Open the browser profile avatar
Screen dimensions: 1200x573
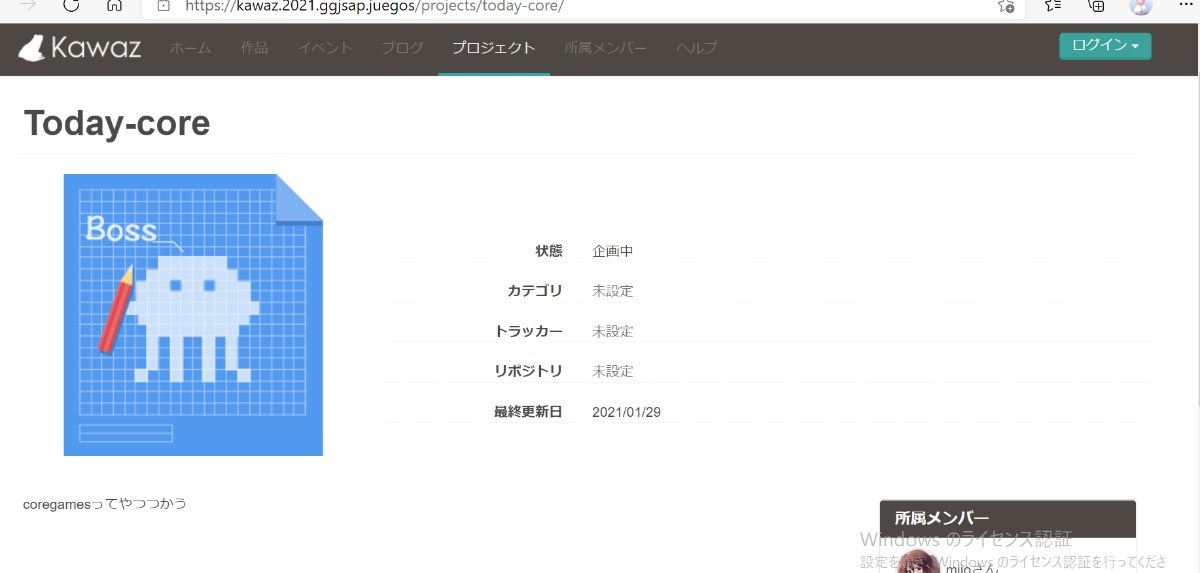(x=1141, y=5)
